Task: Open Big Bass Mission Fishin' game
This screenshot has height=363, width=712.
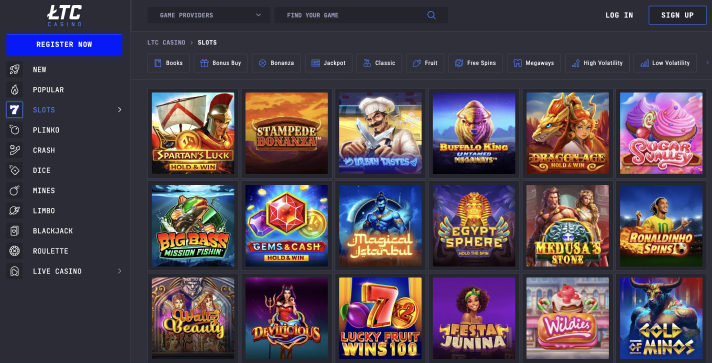Action: point(193,226)
